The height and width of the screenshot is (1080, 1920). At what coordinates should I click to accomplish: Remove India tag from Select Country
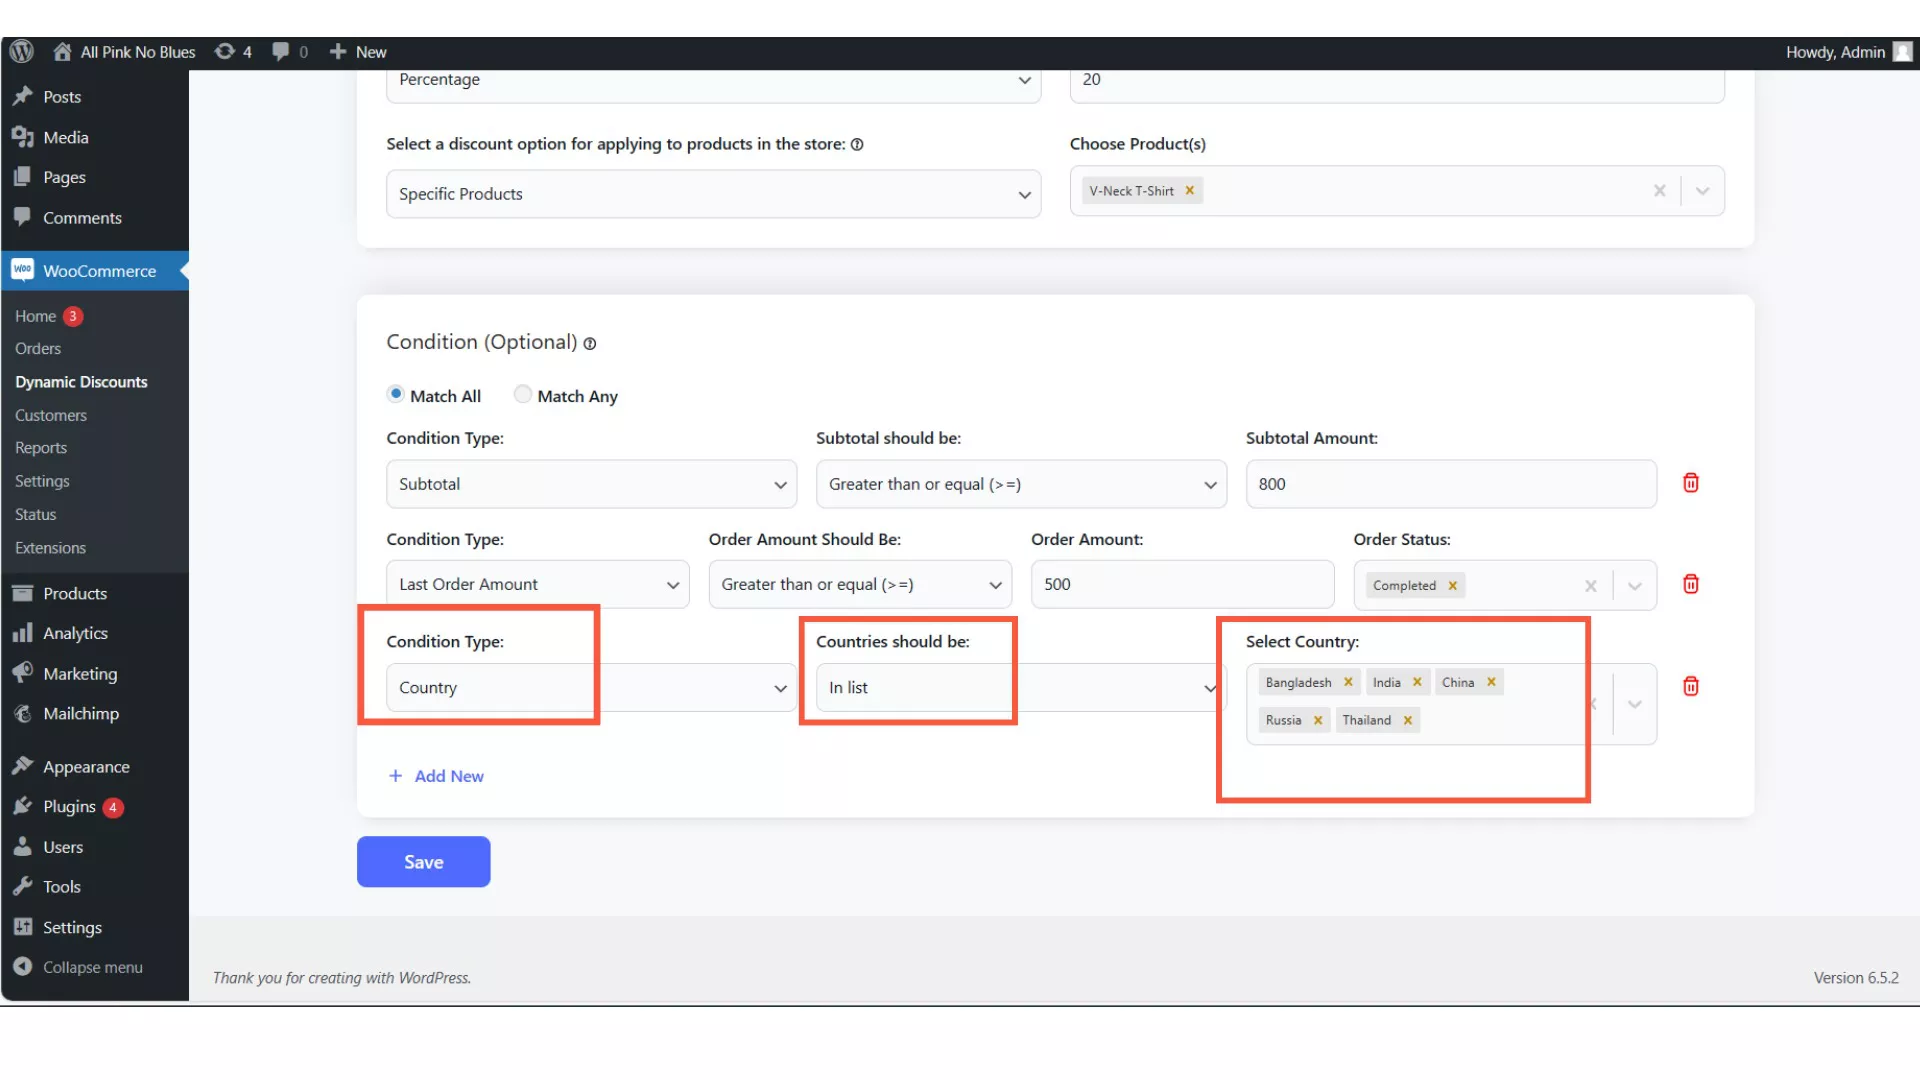[1418, 682]
